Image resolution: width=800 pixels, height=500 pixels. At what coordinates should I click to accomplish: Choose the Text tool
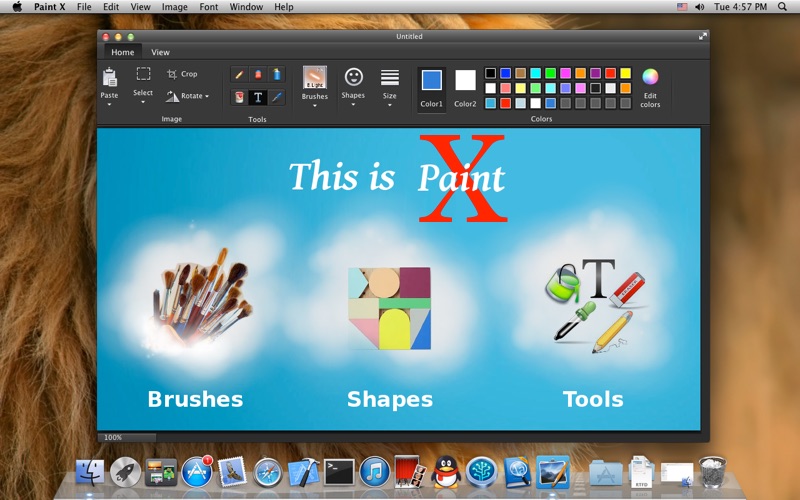pos(258,97)
